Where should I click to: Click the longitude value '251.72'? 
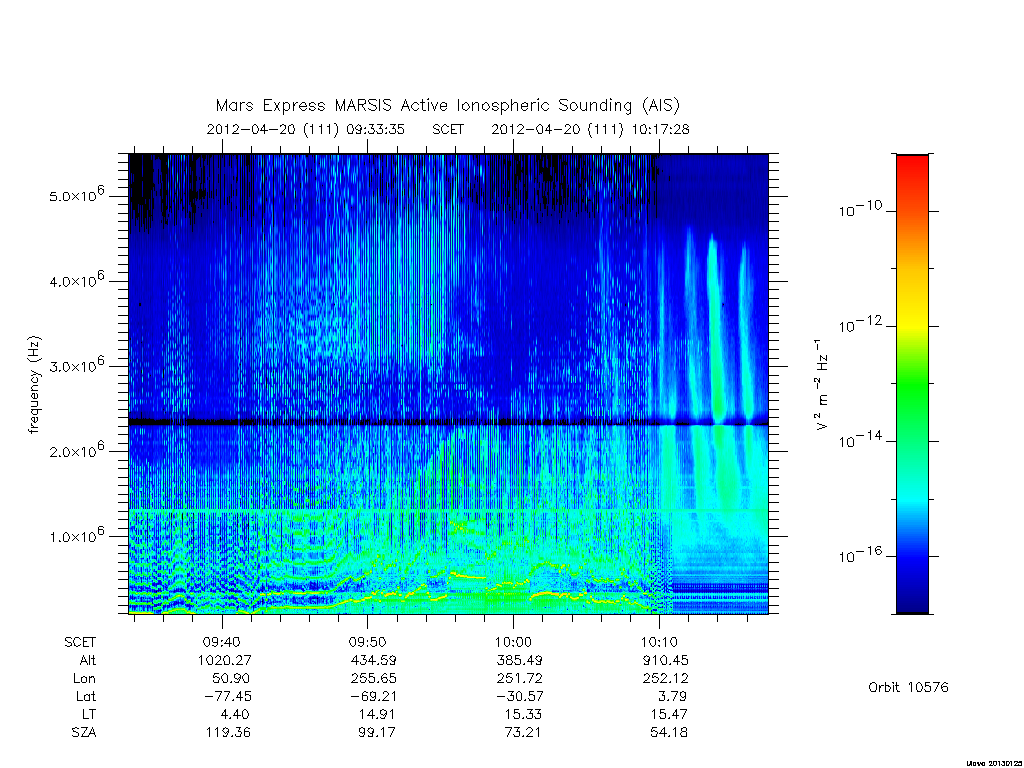click(519, 679)
